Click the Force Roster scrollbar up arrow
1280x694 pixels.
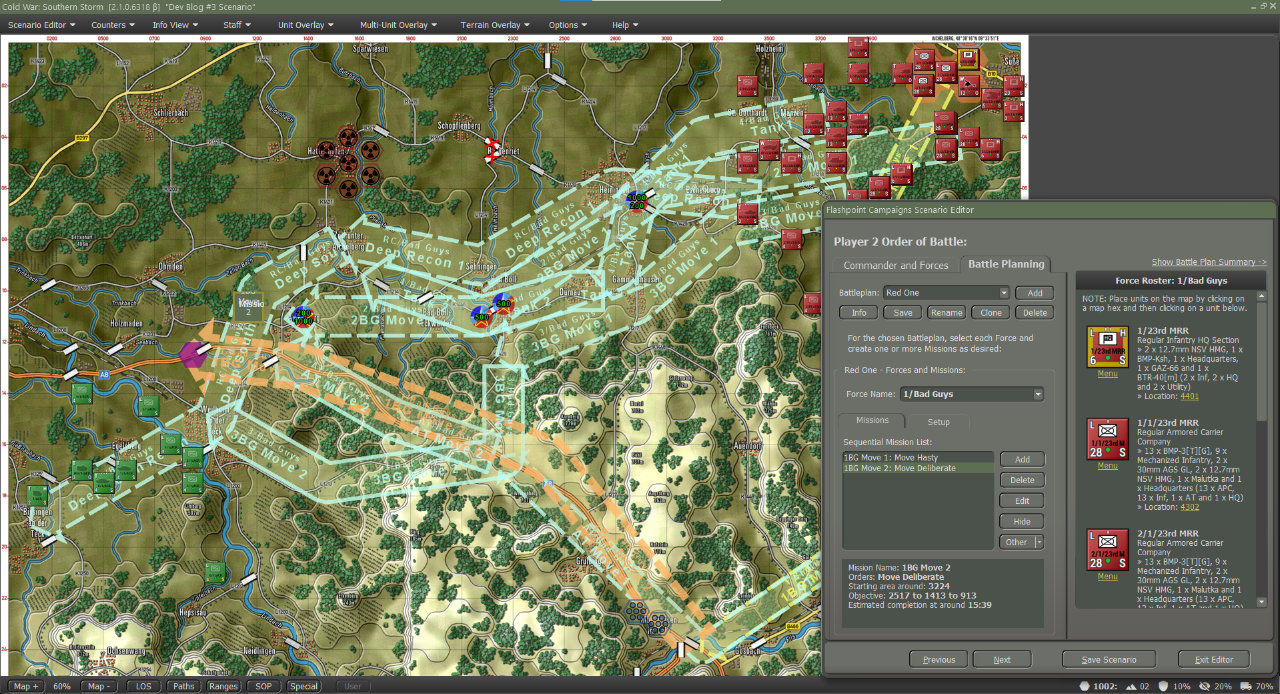1261,297
